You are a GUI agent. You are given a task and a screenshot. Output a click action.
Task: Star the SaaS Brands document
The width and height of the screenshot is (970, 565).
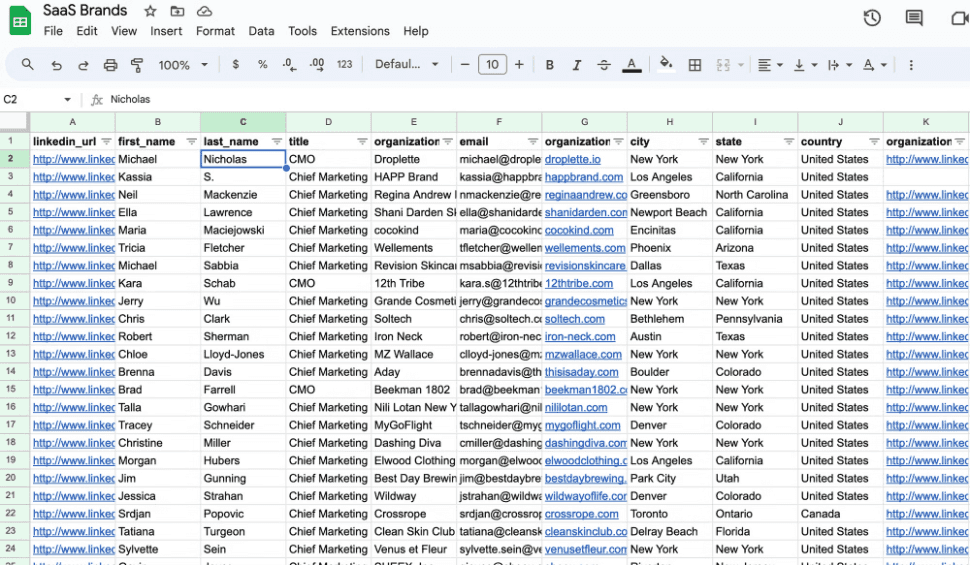pyautogui.click(x=150, y=11)
